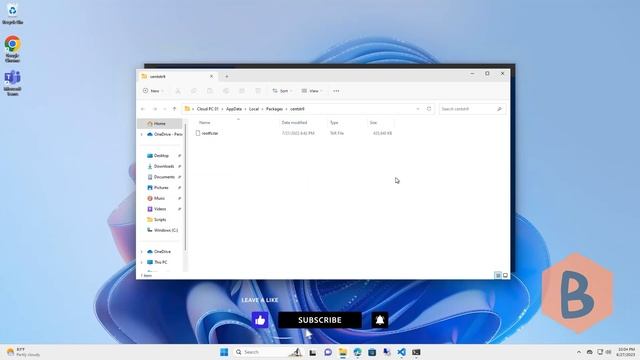
Task: Open Task View from taskbar
Action: coord(313,352)
